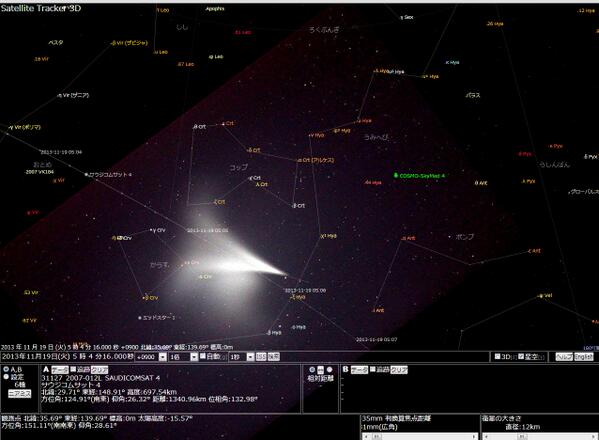Click the SAUDICOMSAT 4 info line
The width and height of the screenshot is (599, 440).
pos(101,378)
